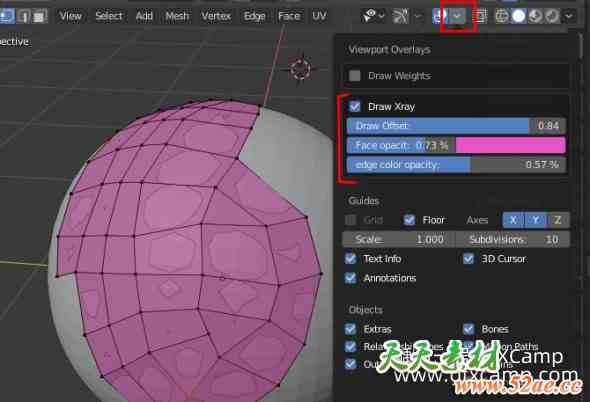The image size is (590, 402).
Task: Toggle the viewport gizmos icon
Action: (400, 16)
